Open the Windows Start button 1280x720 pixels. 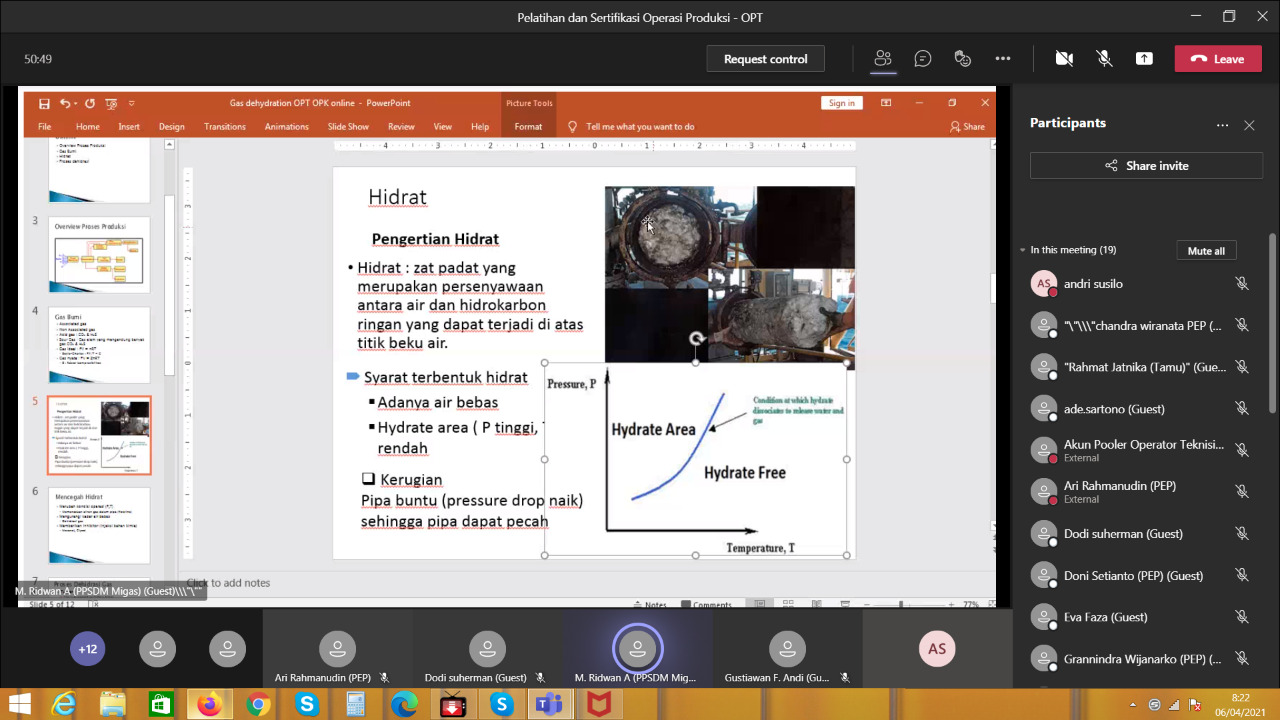[19, 704]
